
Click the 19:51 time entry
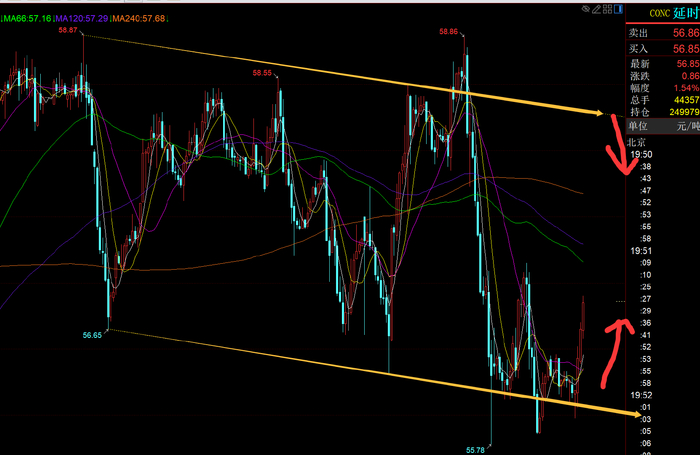tap(641, 251)
